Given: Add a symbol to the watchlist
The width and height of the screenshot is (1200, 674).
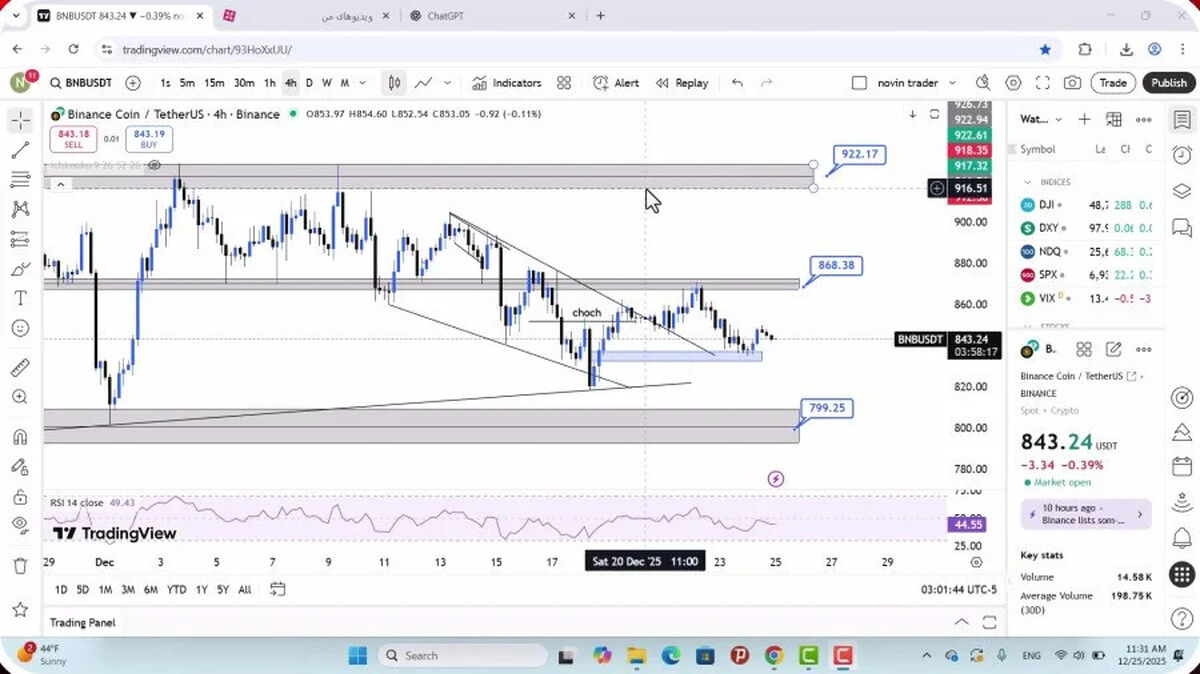Looking at the screenshot, I should tap(1084, 119).
